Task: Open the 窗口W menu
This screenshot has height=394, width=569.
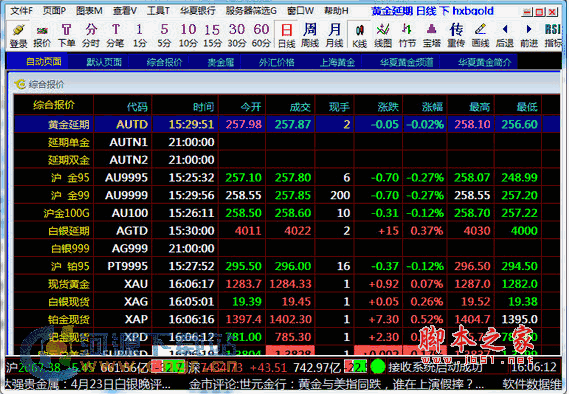Action: tap(300, 11)
